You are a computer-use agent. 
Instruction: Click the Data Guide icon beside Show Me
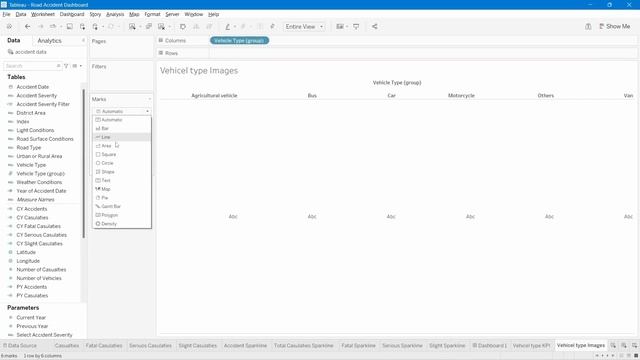pos(588,27)
